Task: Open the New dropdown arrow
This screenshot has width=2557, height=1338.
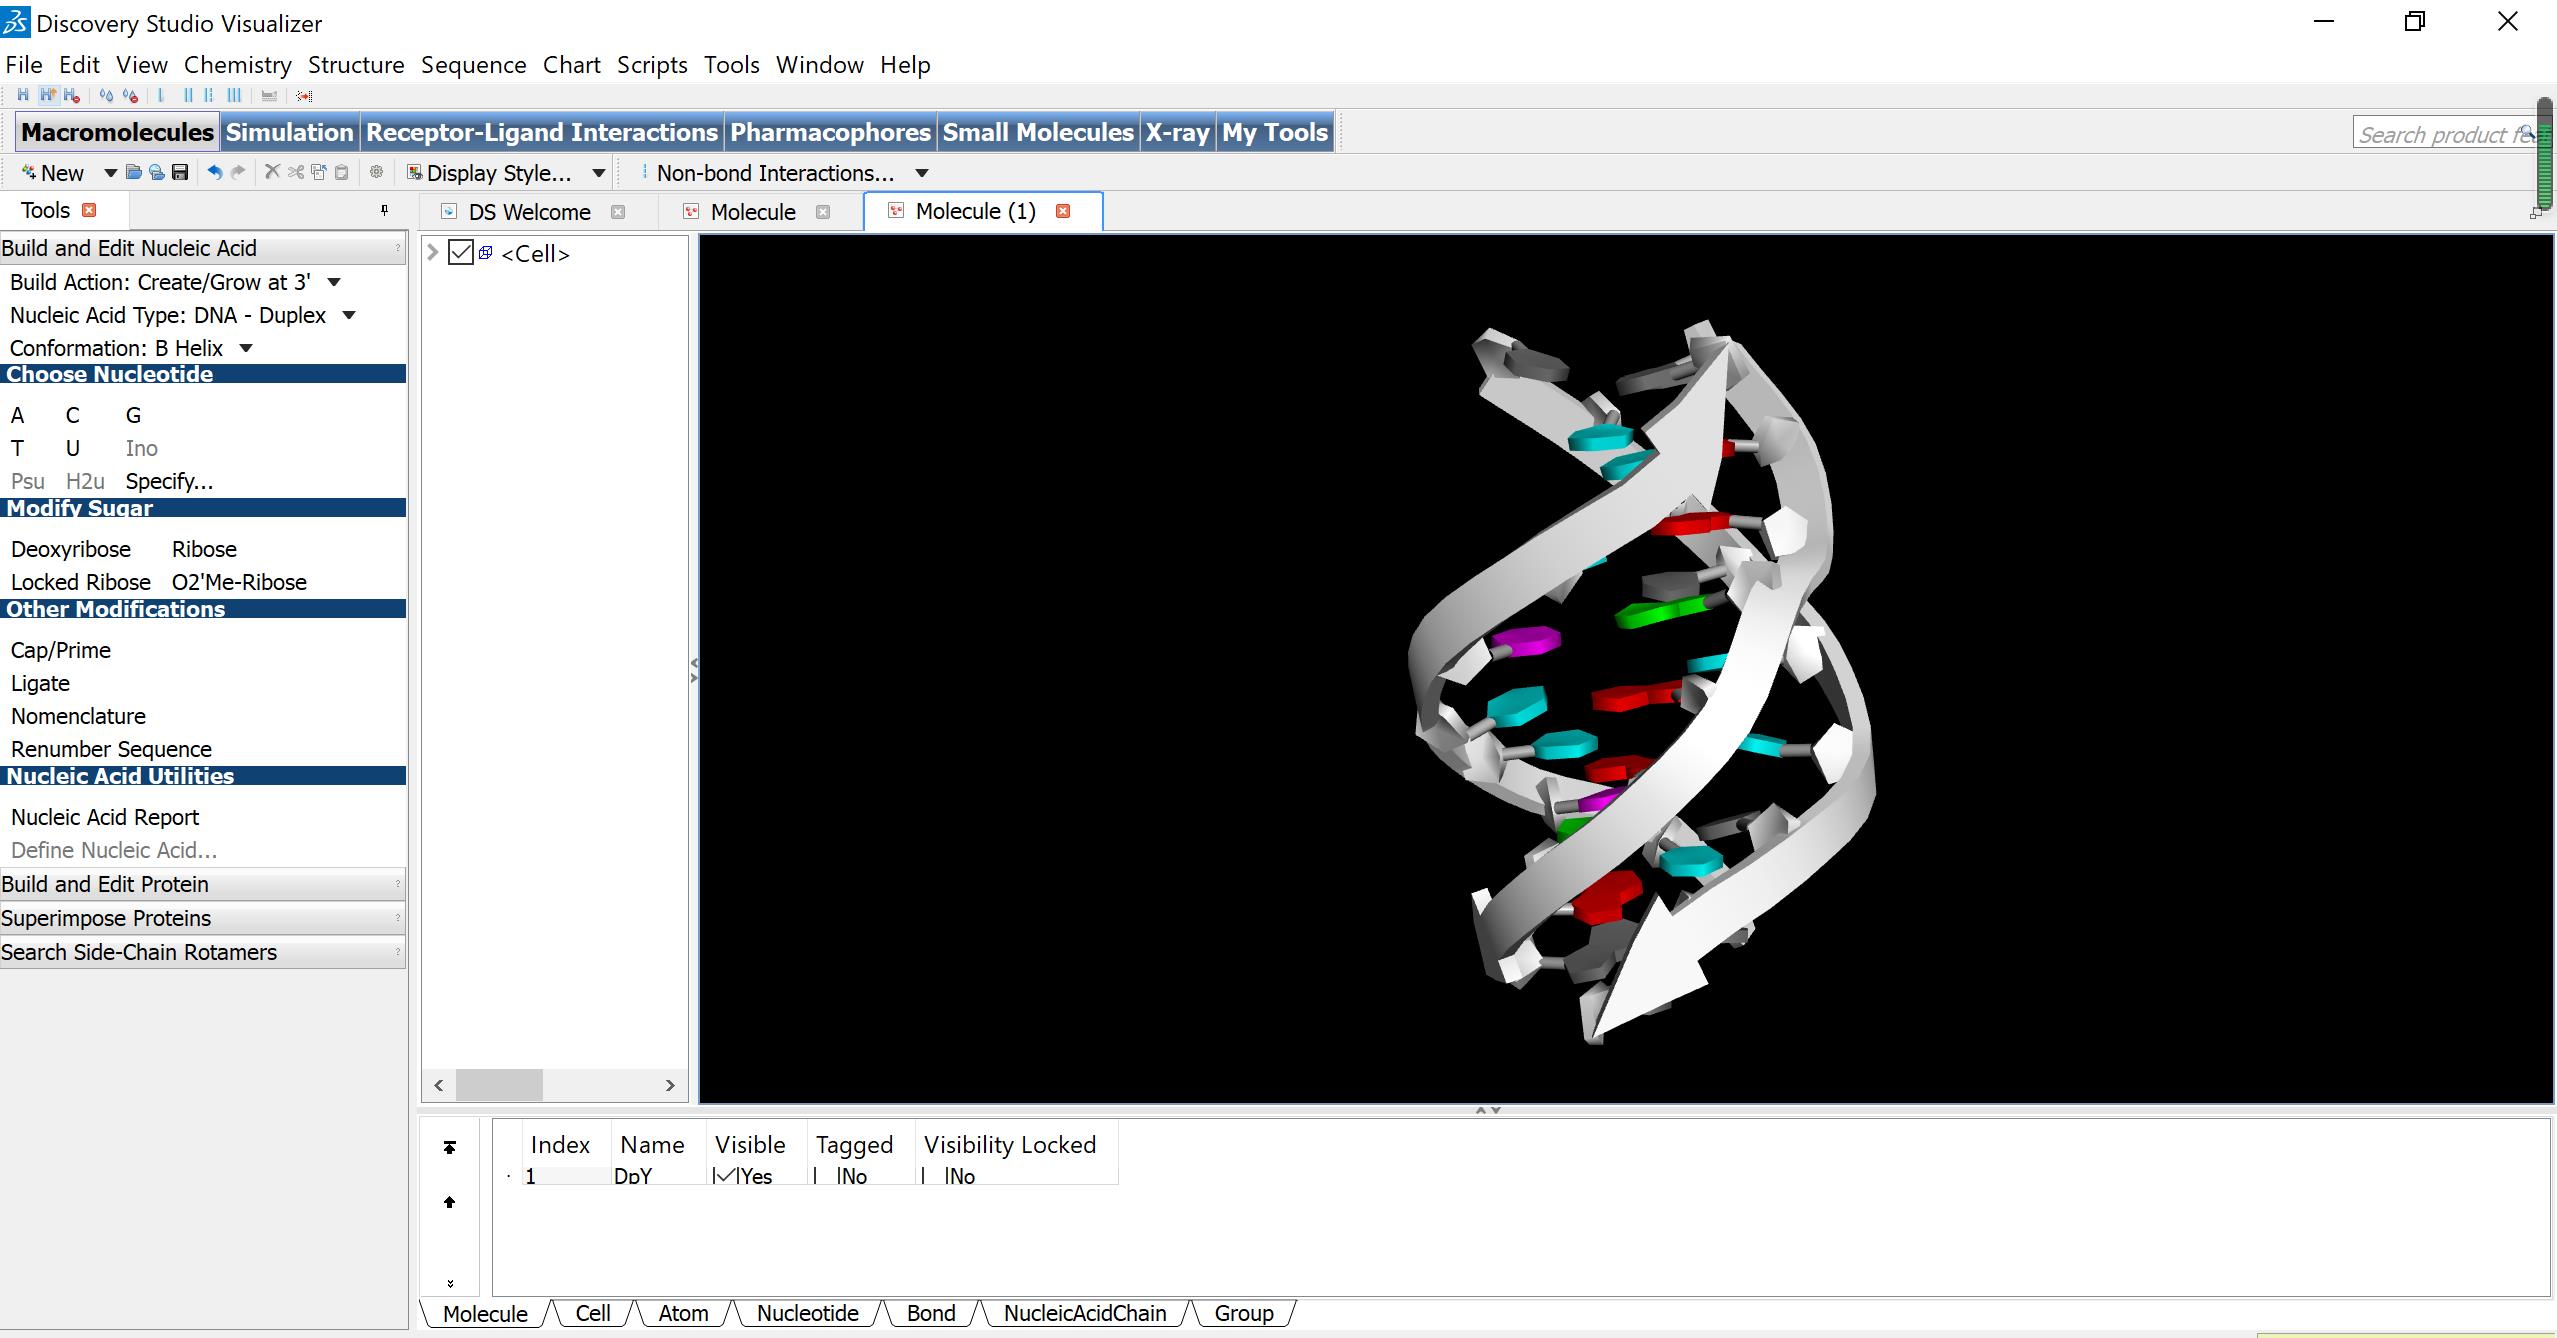Action: [110, 173]
